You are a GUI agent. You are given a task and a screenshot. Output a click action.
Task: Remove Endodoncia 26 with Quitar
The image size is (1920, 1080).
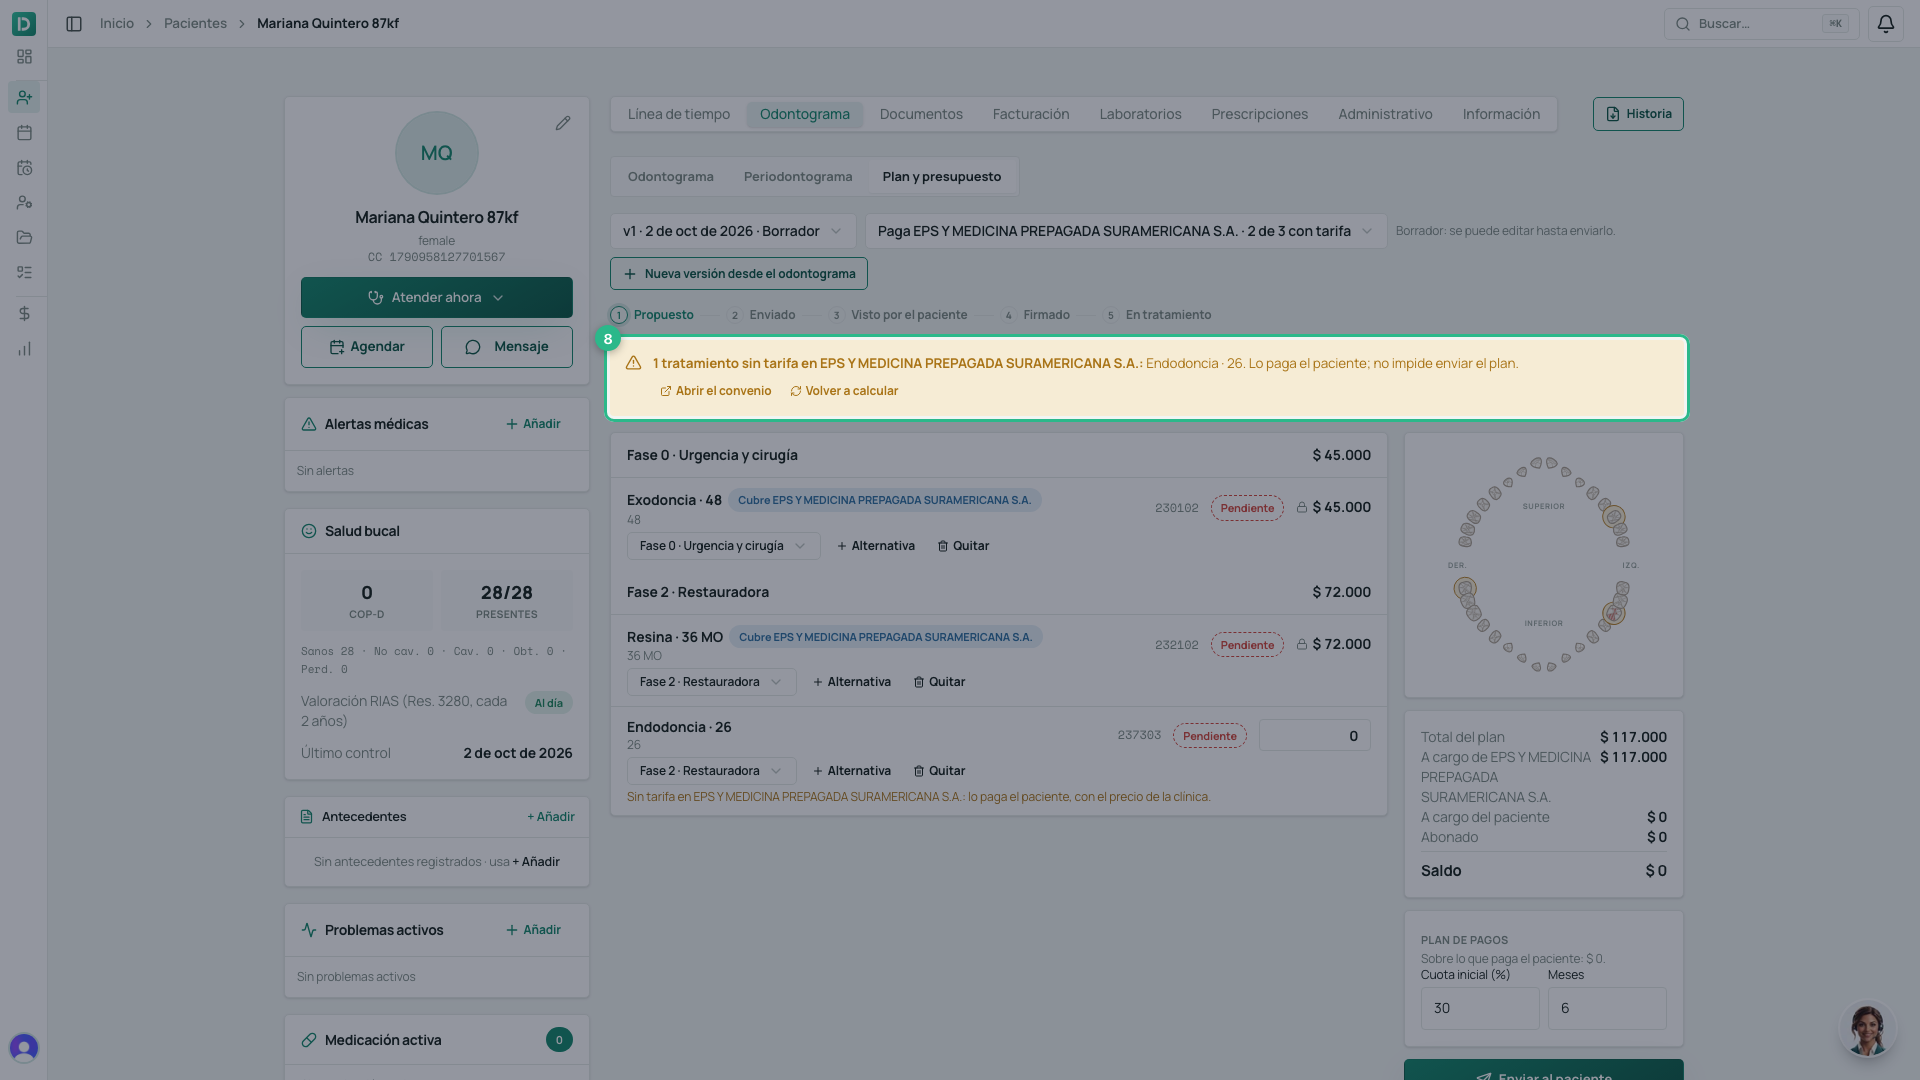click(939, 771)
